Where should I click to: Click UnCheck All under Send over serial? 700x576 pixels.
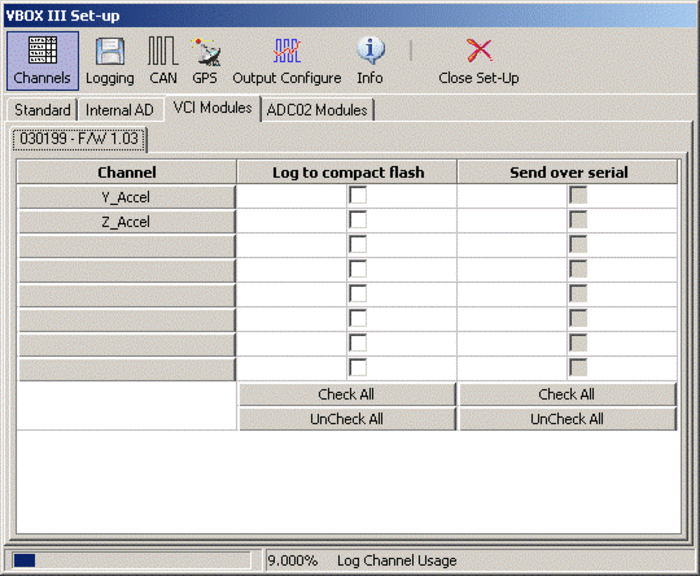(x=567, y=419)
